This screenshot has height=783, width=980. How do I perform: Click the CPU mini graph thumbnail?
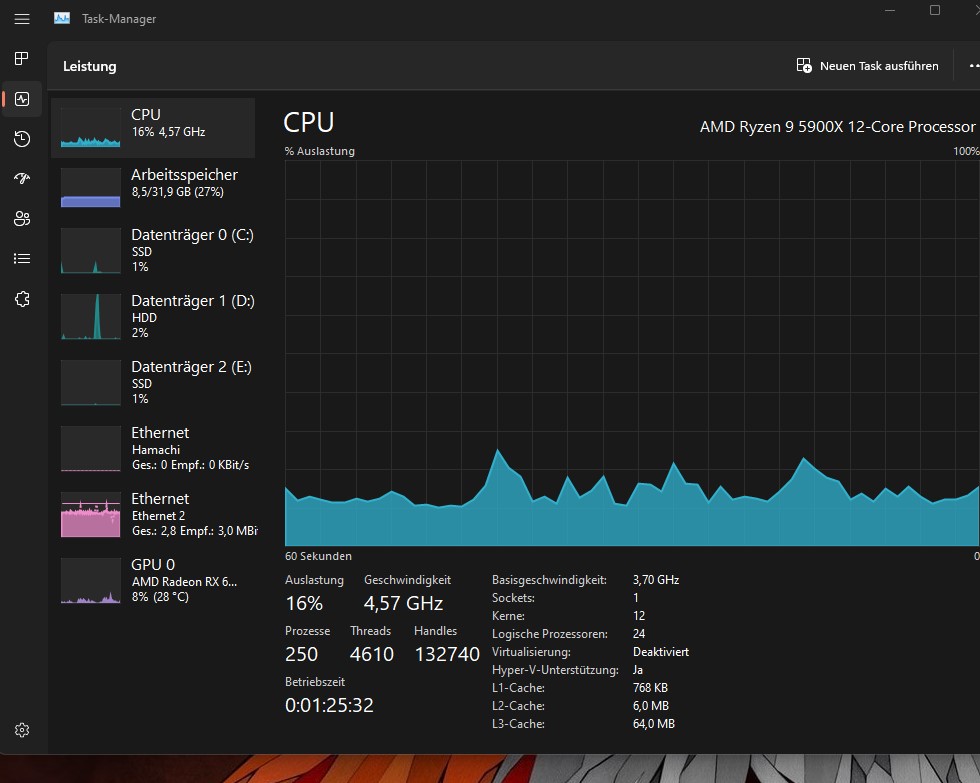(91, 127)
